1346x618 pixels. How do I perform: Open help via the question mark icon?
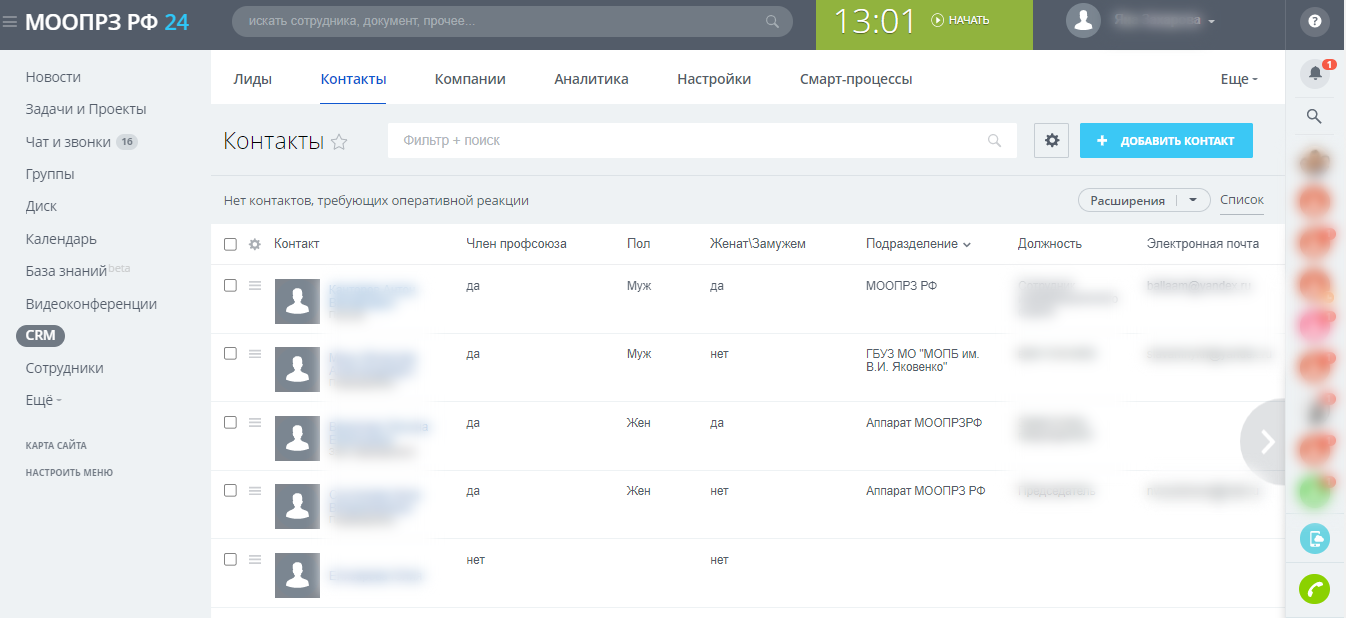pyautogui.click(x=1315, y=21)
